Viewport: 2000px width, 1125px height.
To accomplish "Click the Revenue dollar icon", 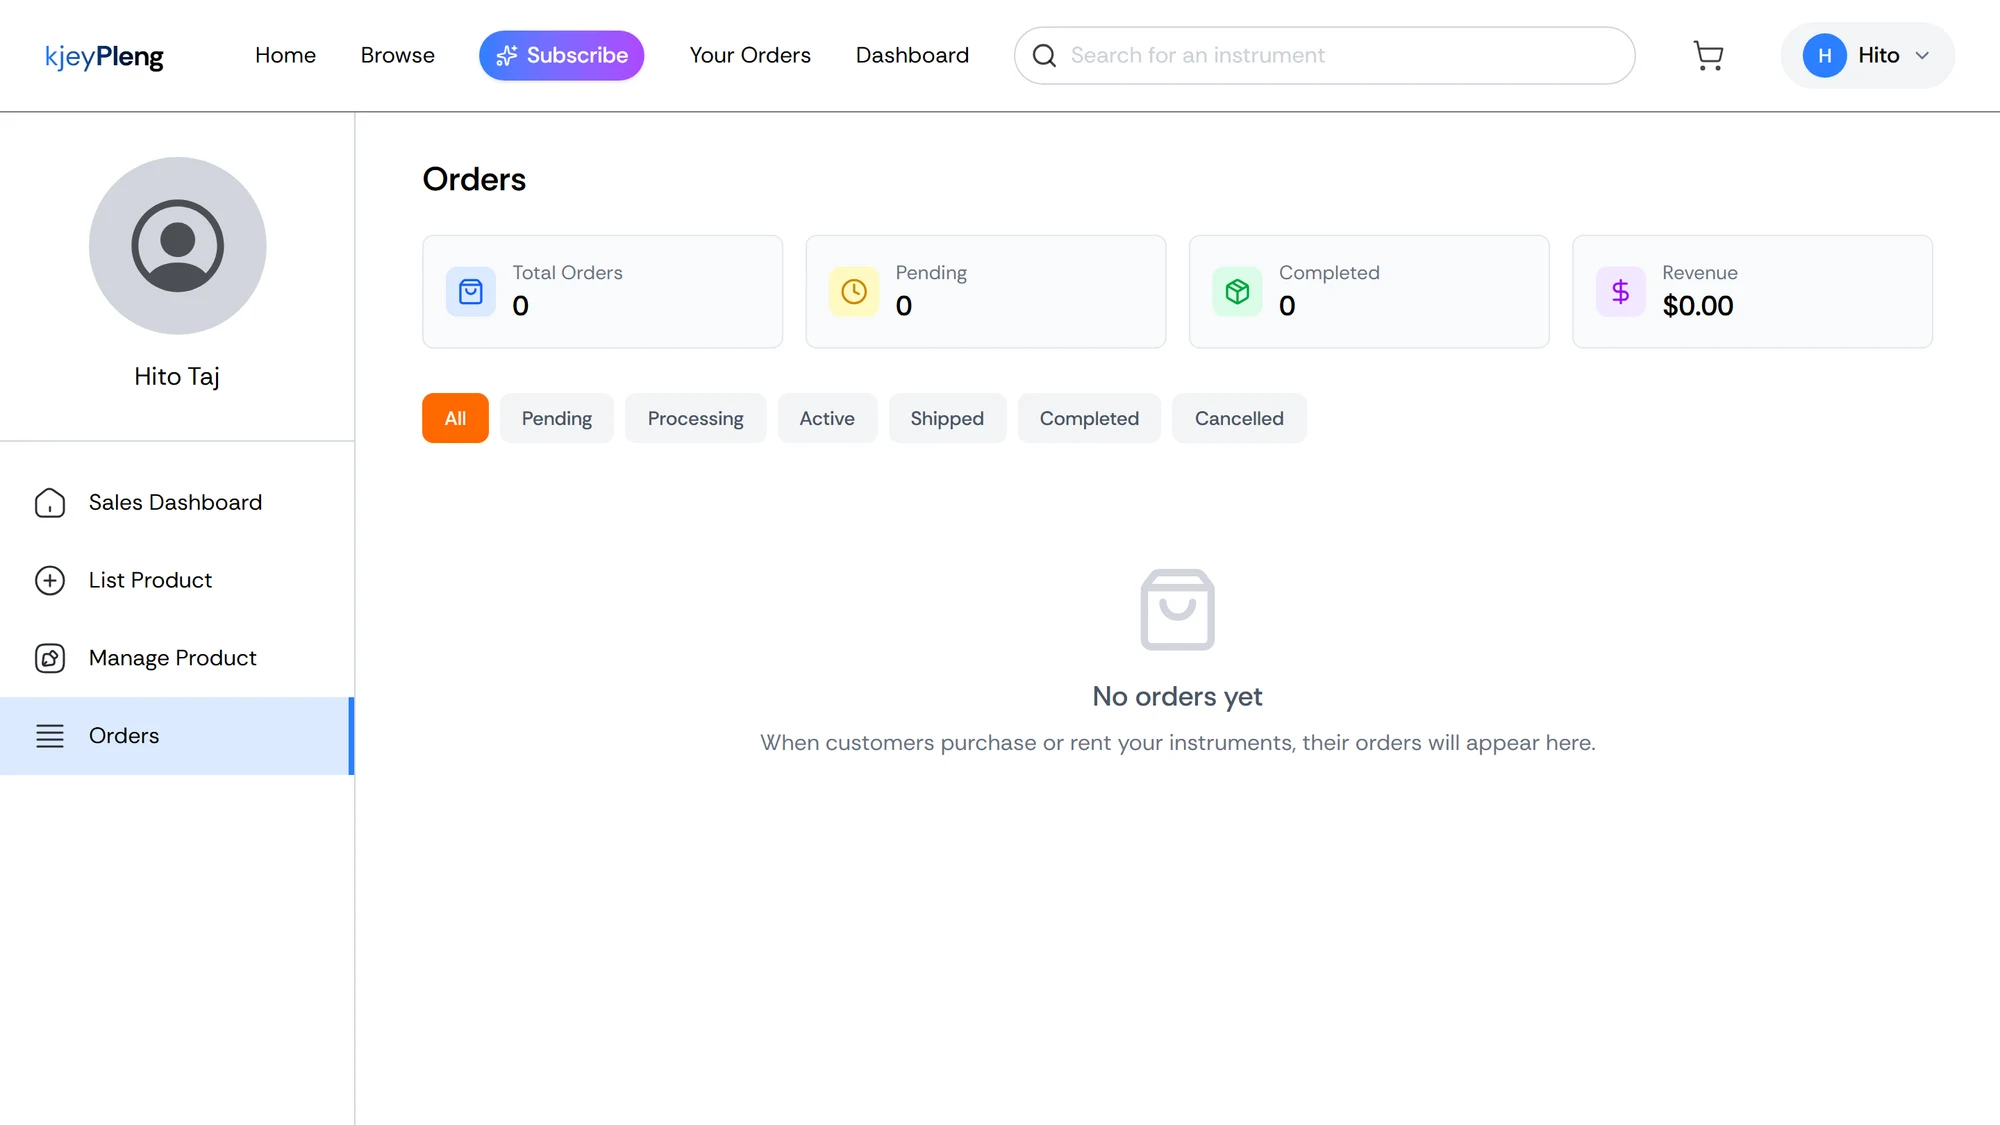I will point(1620,292).
